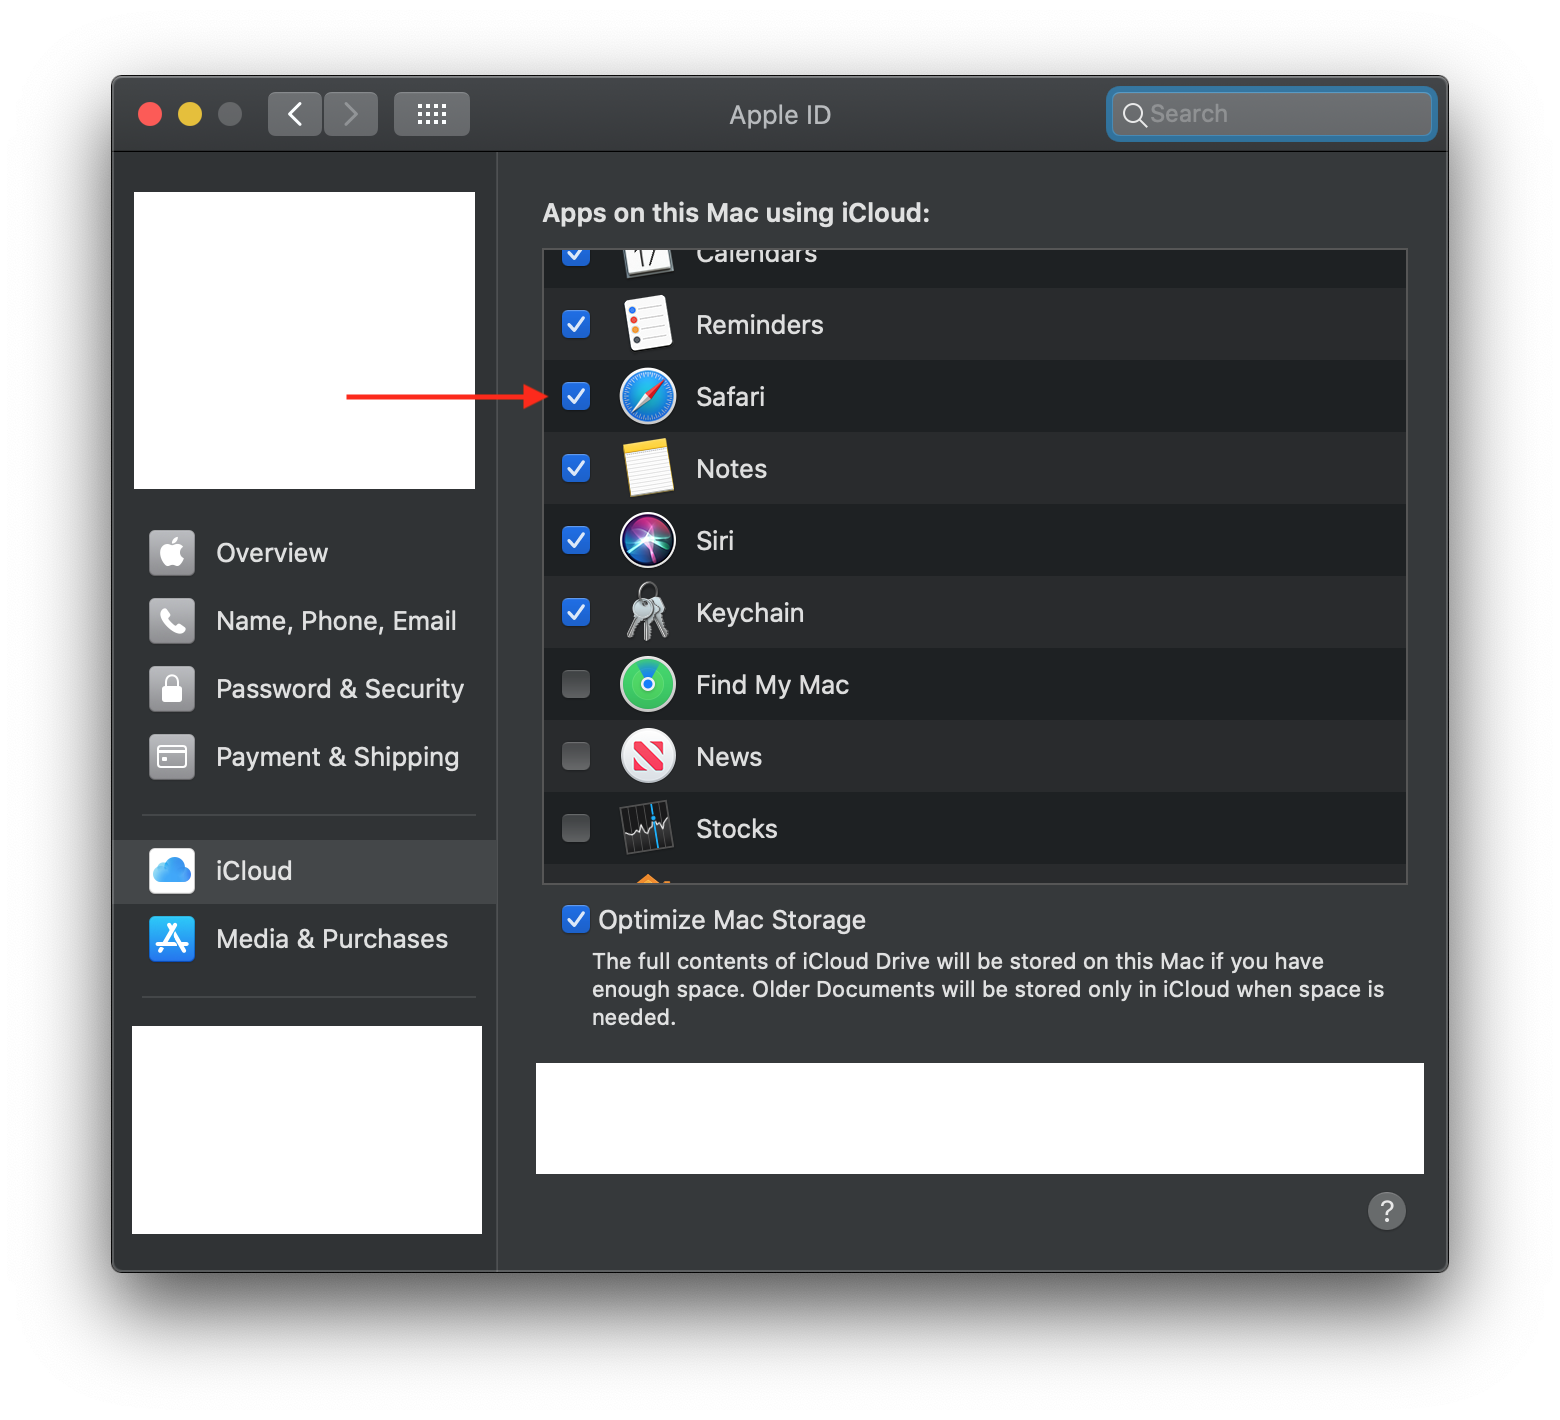Open Password & Security settings
The height and width of the screenshot is (1420, 1560).
point(305,689)
